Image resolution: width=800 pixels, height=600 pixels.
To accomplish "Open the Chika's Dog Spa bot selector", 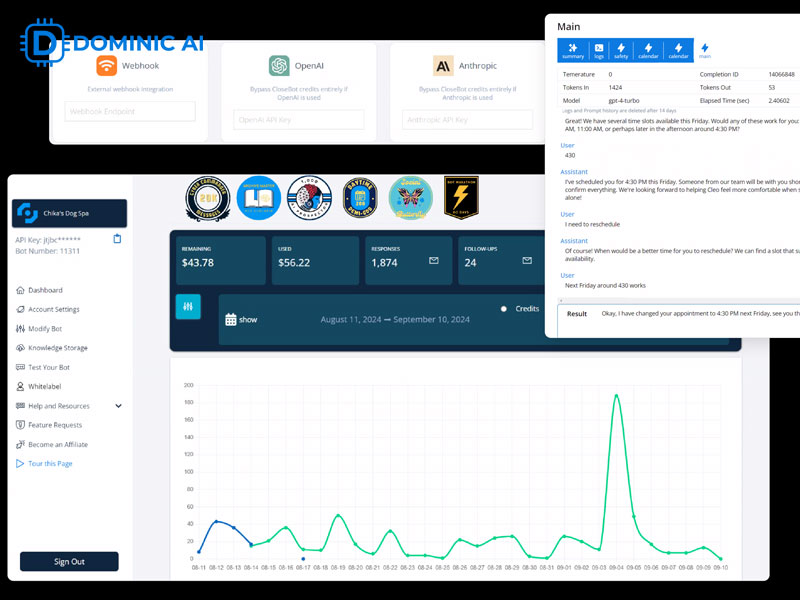I will point(69,213).
